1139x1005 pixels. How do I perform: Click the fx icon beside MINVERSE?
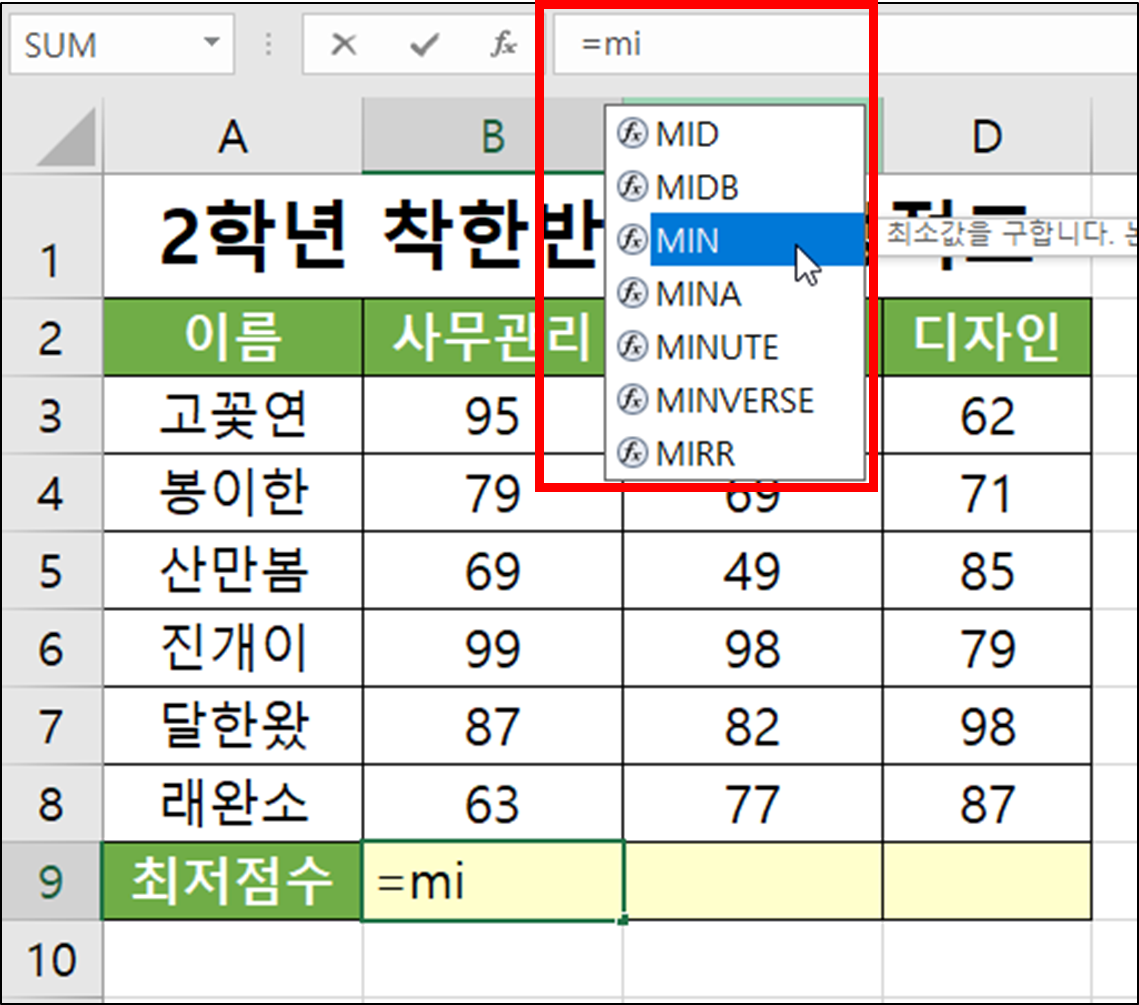[632, 401]
